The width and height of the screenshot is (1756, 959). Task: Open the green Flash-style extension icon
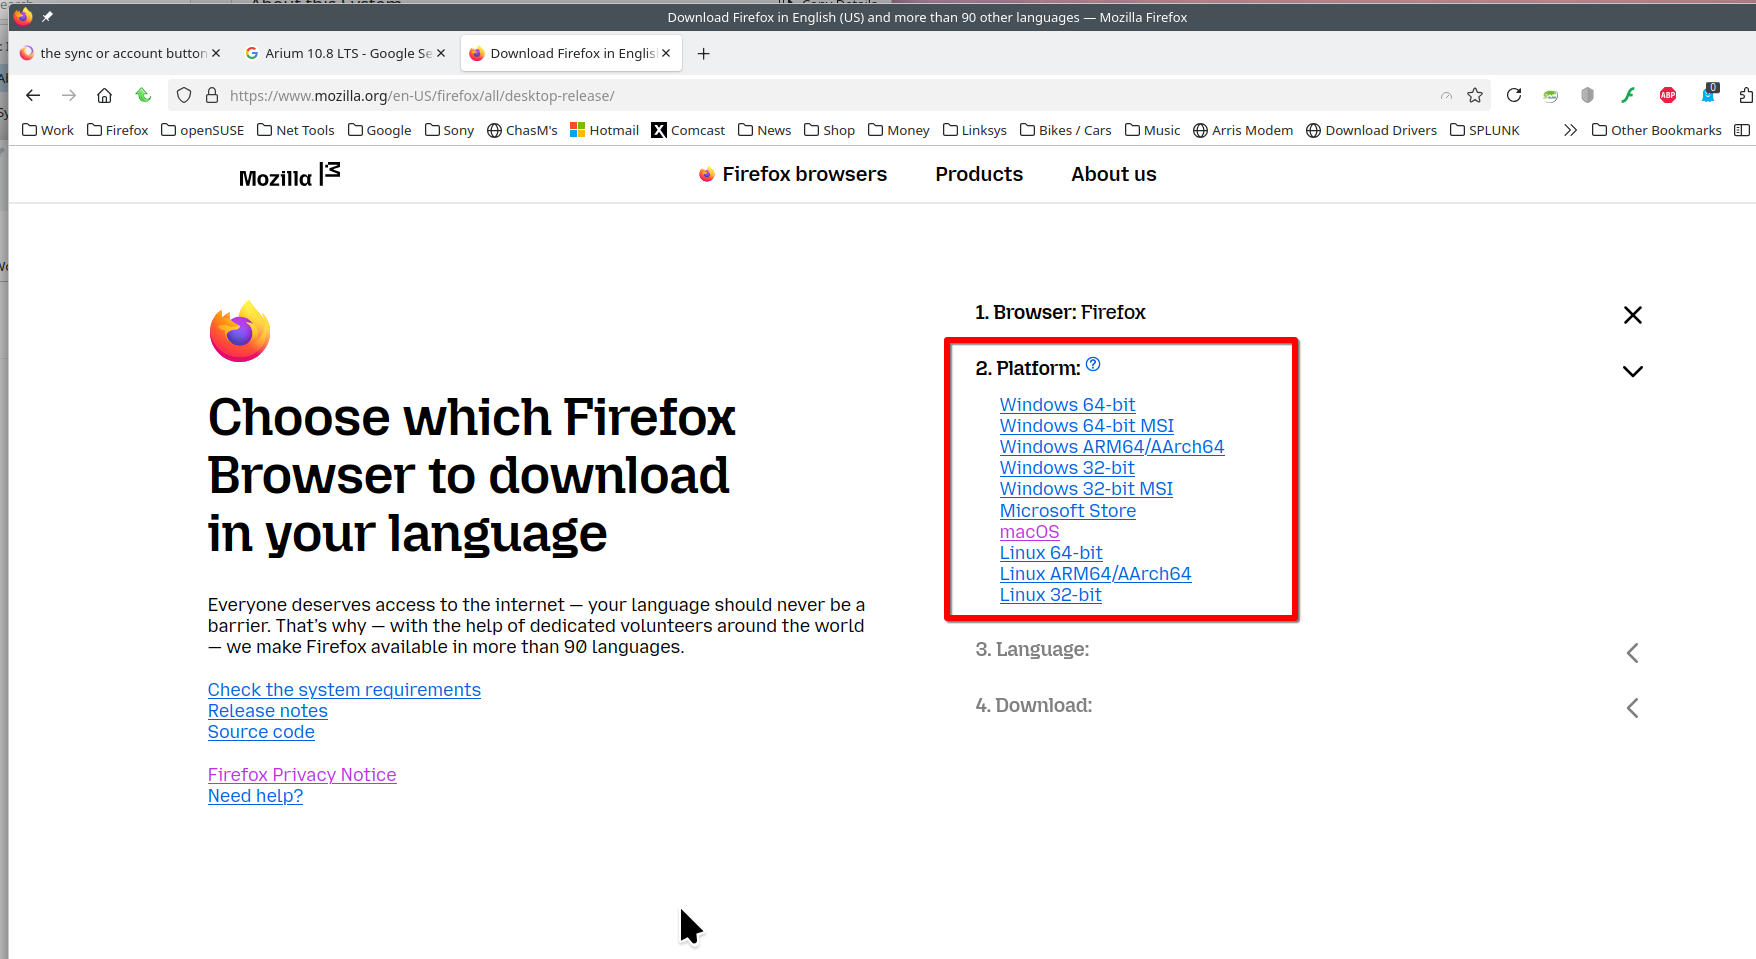pos(1628,95)
